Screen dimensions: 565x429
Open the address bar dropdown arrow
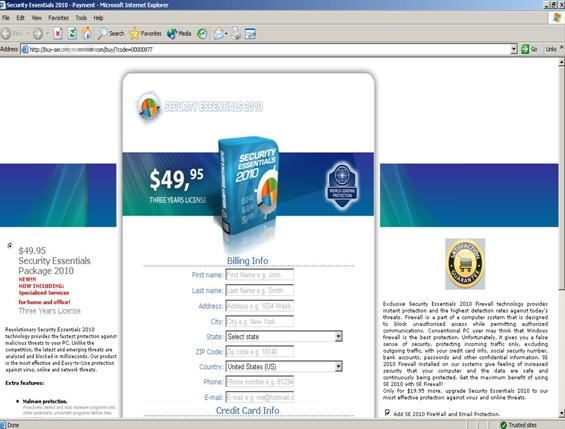click(x=514, y=49)
